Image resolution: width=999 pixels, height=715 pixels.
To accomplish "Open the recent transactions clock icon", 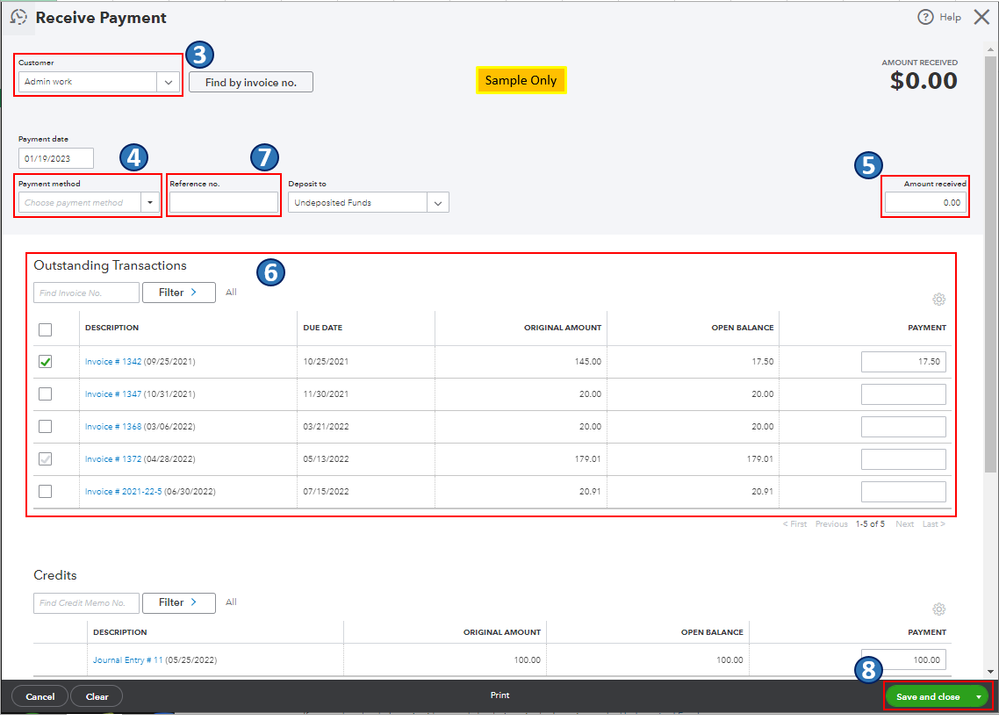I will pyautogui.click(x=18, y=17).
